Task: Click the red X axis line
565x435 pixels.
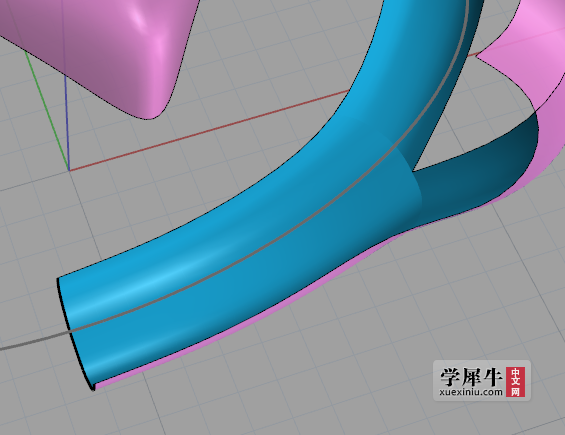Action: click(209, 130)
